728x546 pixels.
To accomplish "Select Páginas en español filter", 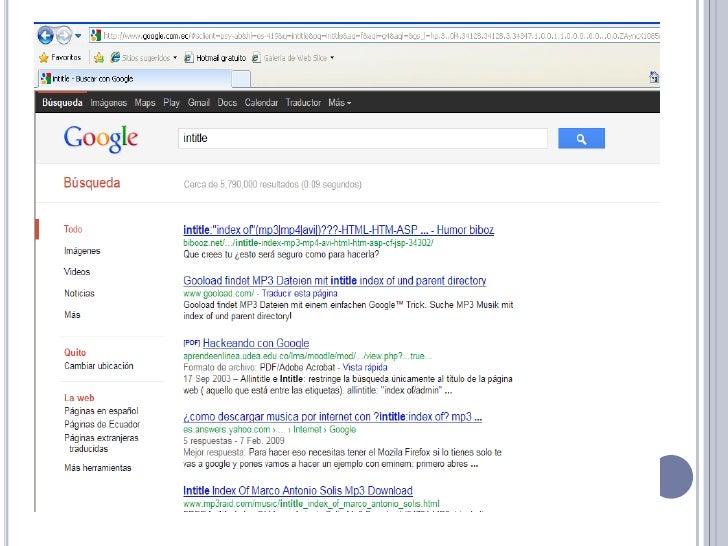I will (x=101, y=411).
